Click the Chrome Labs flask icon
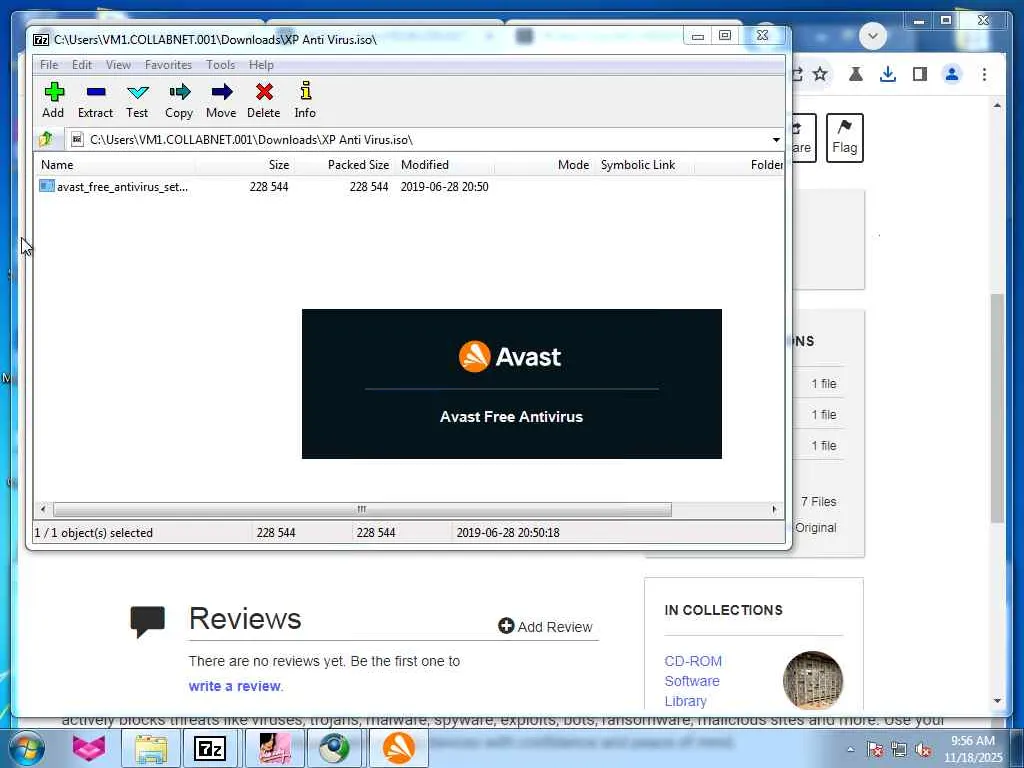Viewport: 1024px width, 768px height. (856, 74)
